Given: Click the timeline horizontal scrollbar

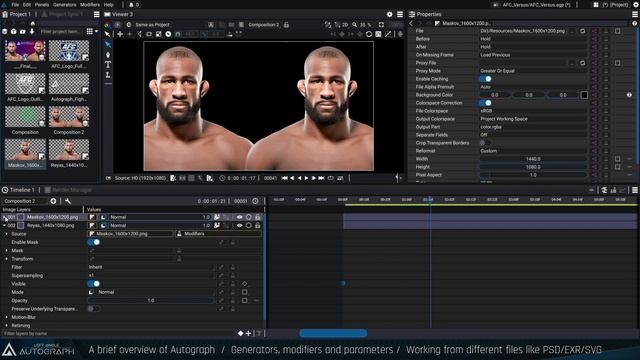Looking at the screenshot, I should coord(333,333).
